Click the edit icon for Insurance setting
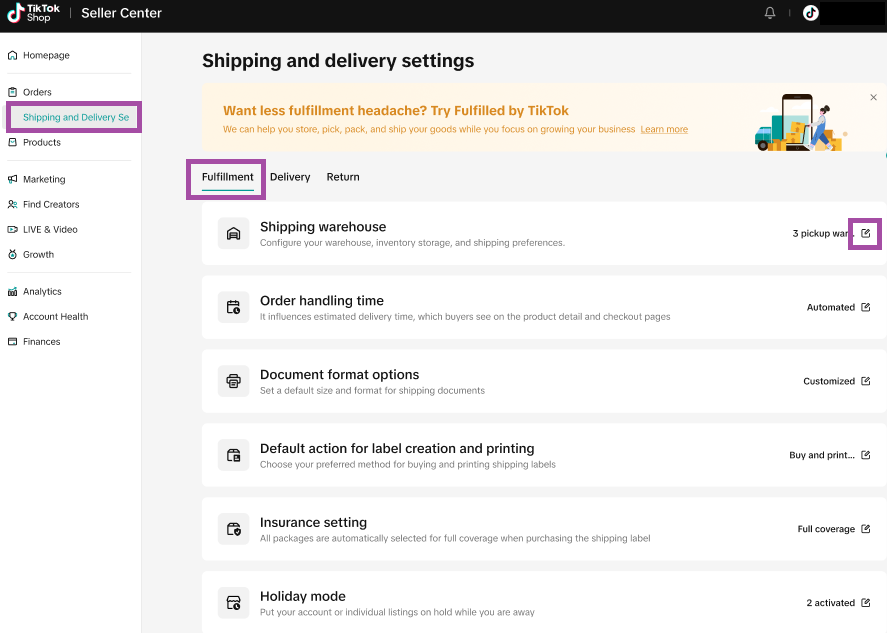 click(865, 529)
